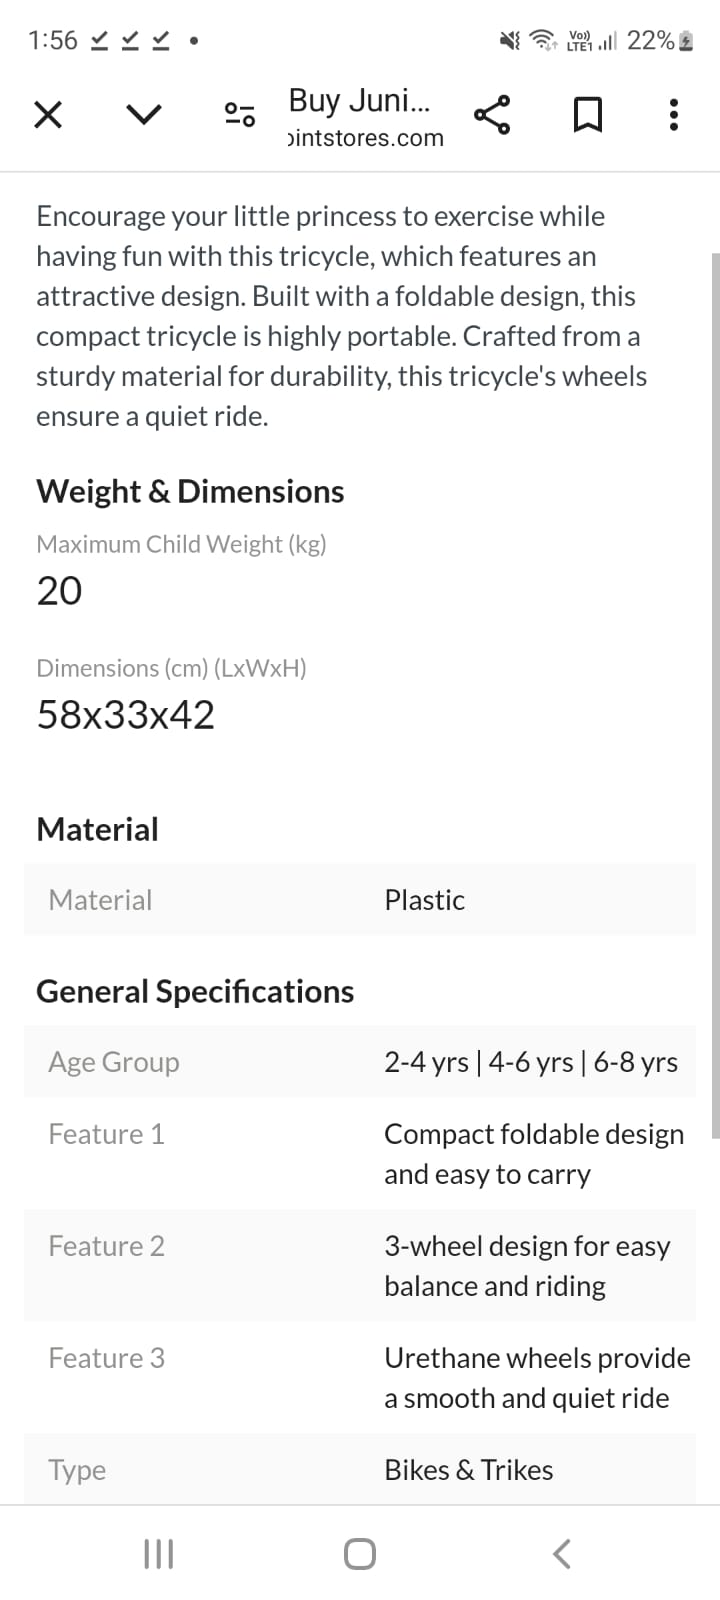Tap the pintstores.com URL text
Viewport: 720px width, 1600px height.
(x=365, y=138)
